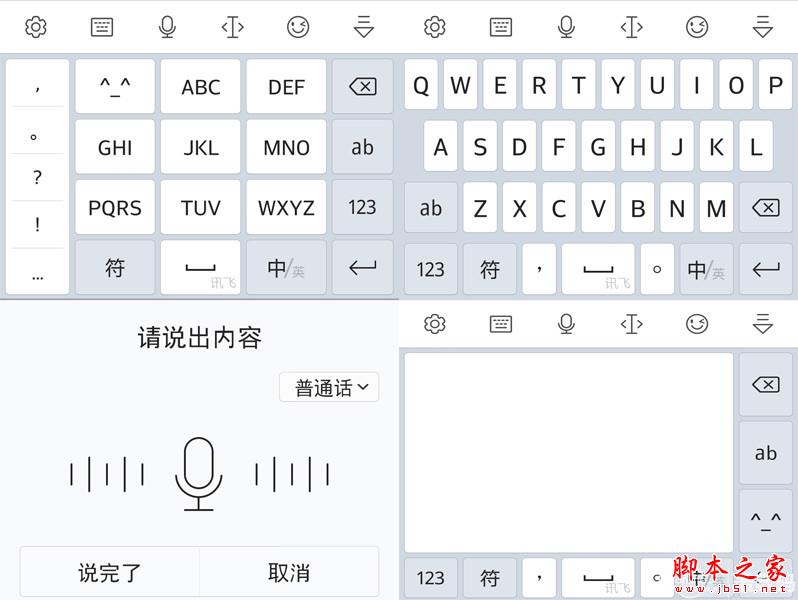Open the 普通话 language dropdown
This screenshot has width=798, height=600.
coord(329,388)
